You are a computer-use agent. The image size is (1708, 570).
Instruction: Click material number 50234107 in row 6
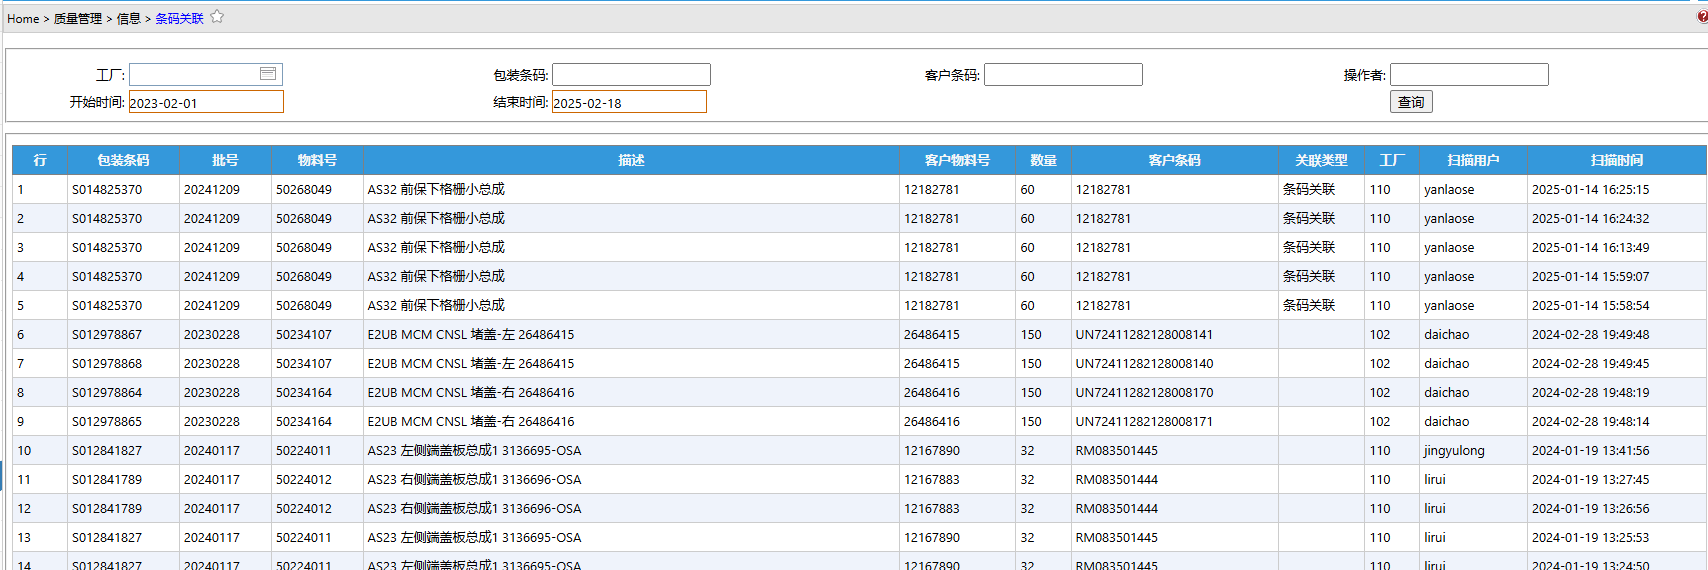[304, 335]
